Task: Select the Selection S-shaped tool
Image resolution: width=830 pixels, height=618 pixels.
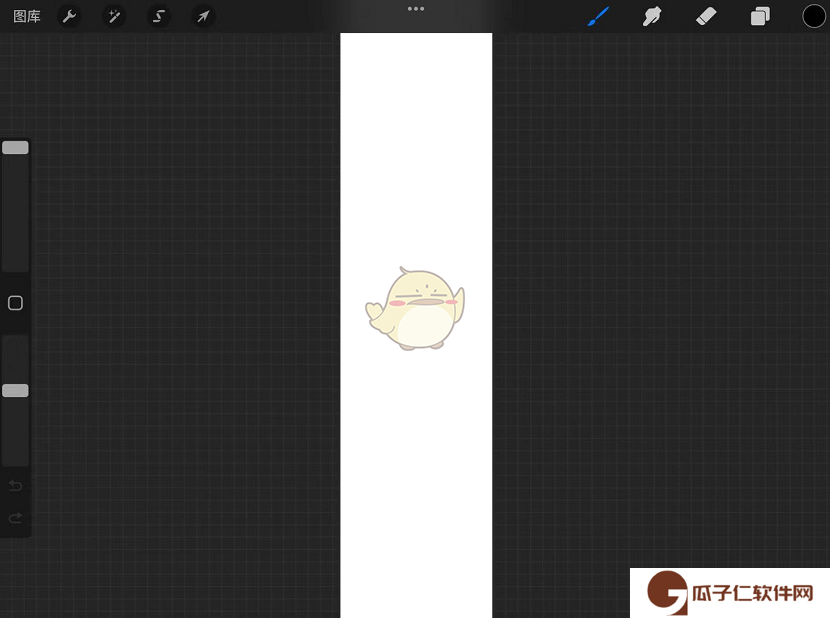Action: point(158,16)
